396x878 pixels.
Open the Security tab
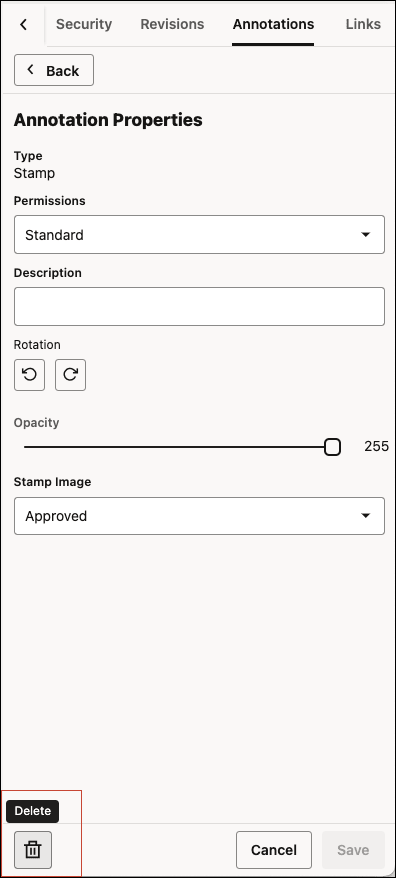[84, 24]
